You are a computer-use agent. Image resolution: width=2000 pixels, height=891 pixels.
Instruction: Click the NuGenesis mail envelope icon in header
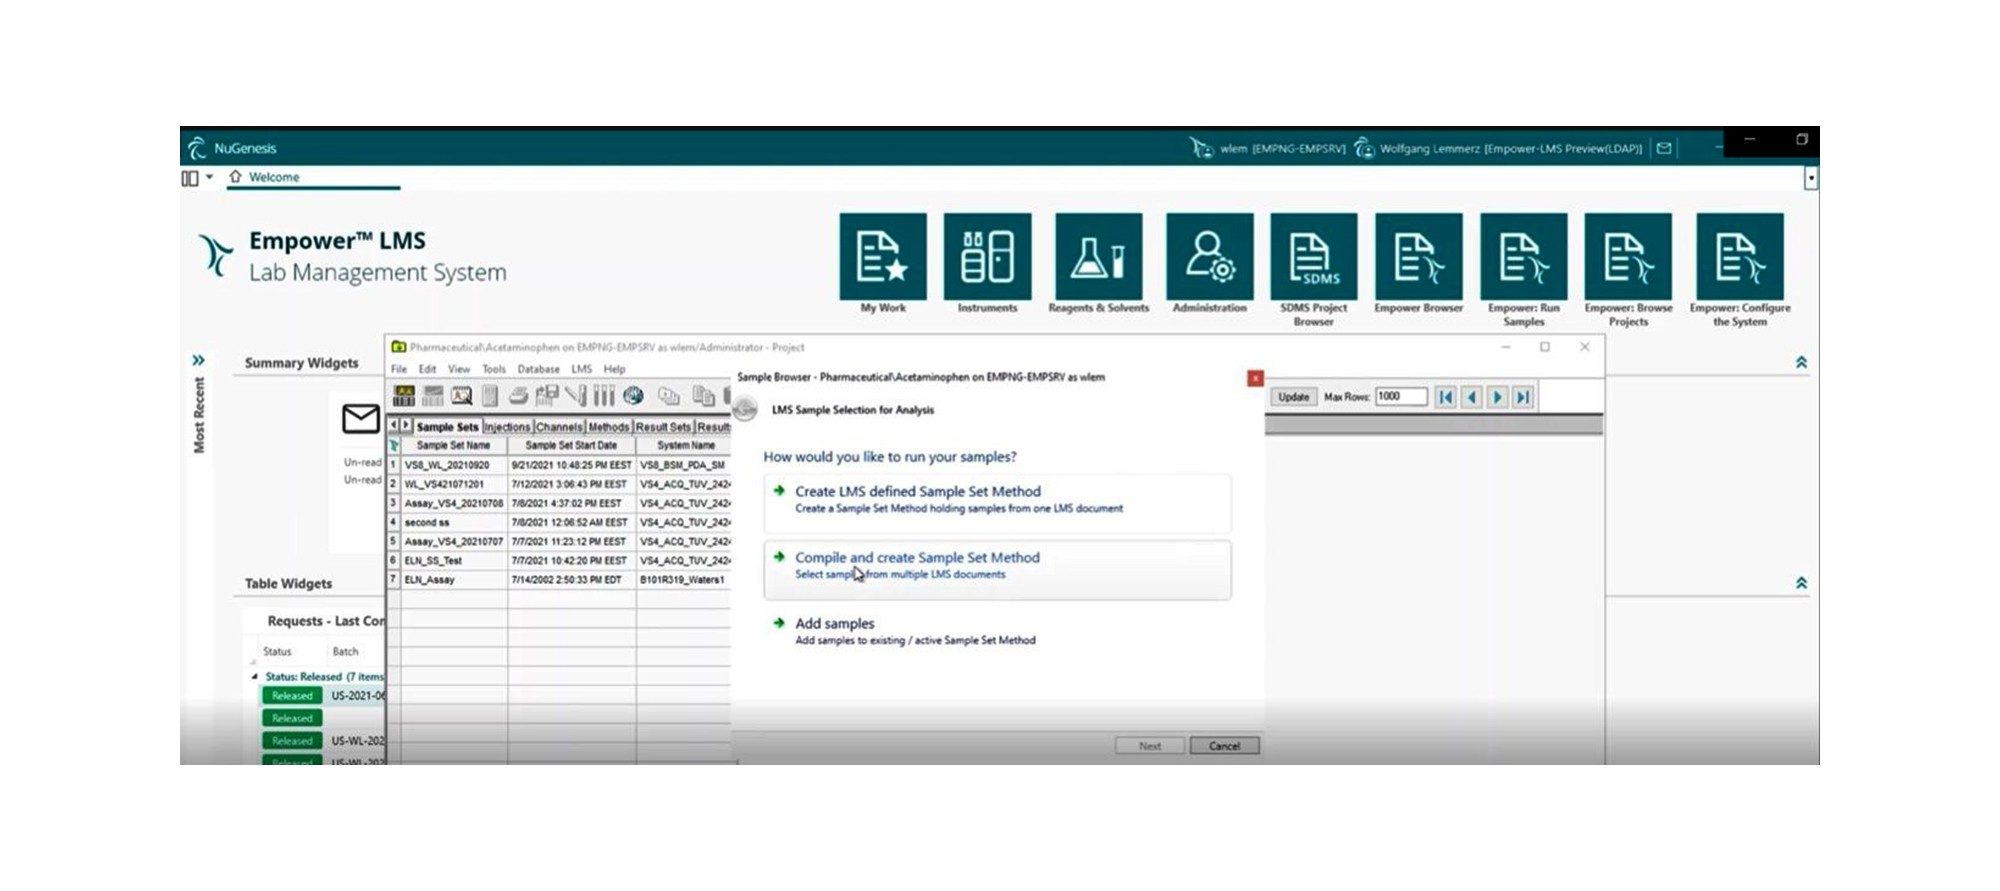[x=1664, y=148]
